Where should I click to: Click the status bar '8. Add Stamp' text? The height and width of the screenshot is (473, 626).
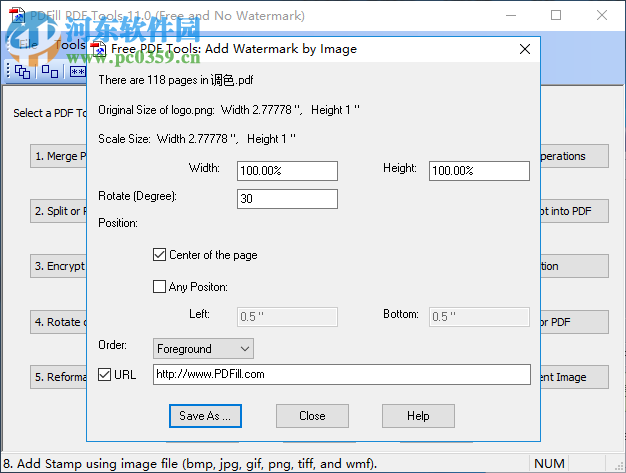[190, 464]
